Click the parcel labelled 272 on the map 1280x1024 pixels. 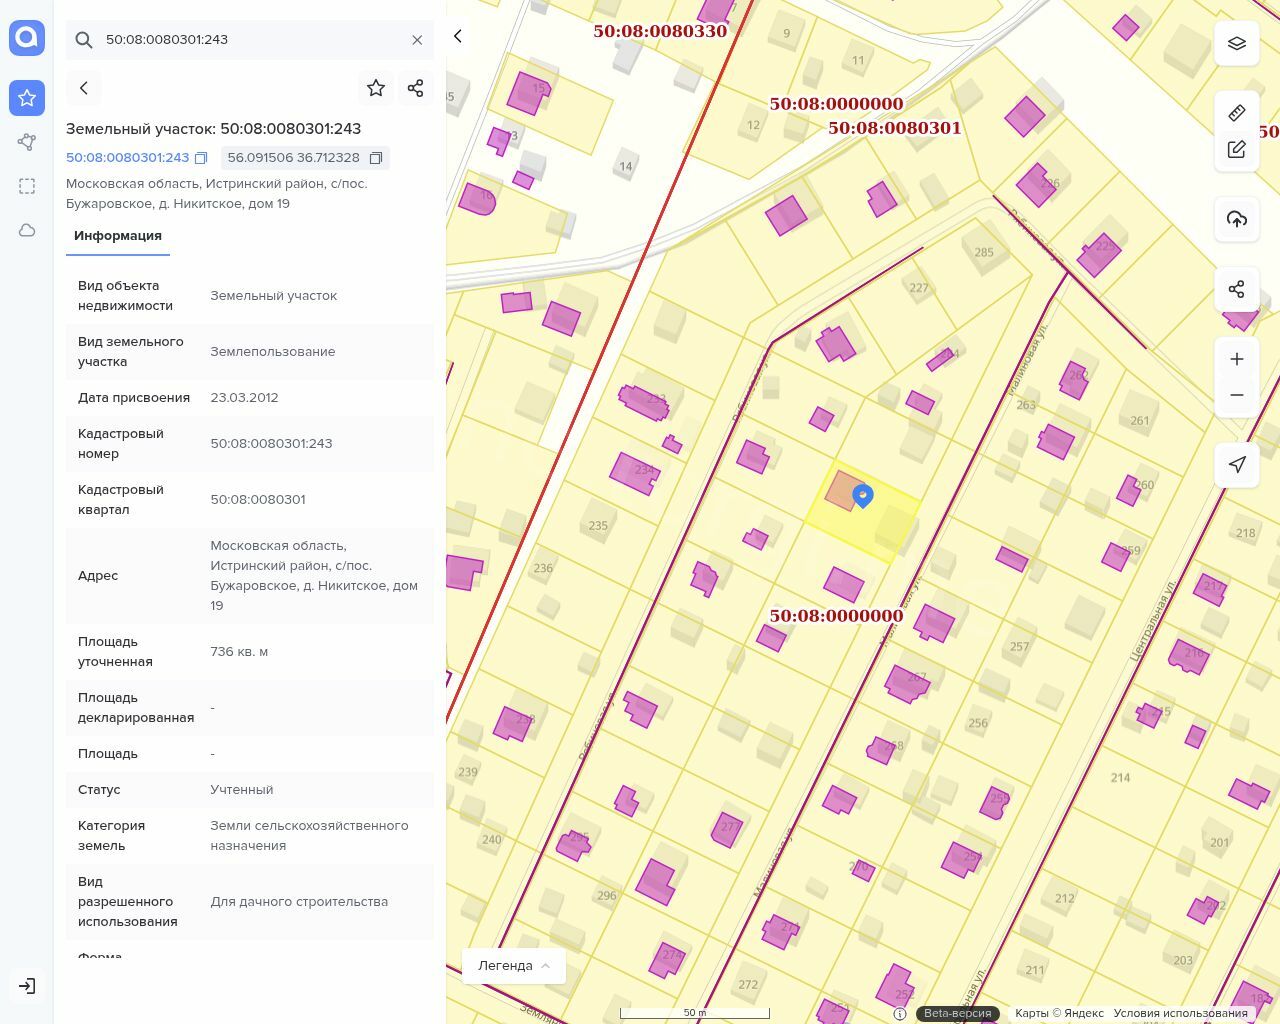pyautogui.click(x=748, y=984)
